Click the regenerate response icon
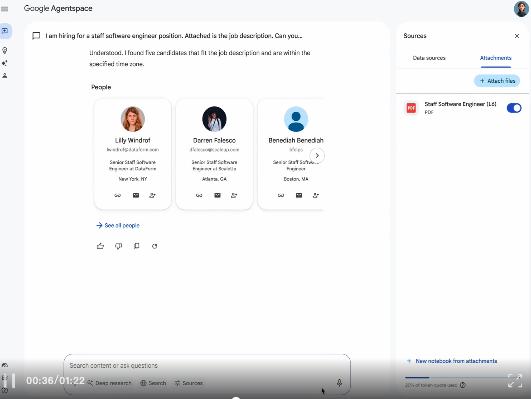The width and height of the screenshot is (531, 399). click(x=154, y=246)
